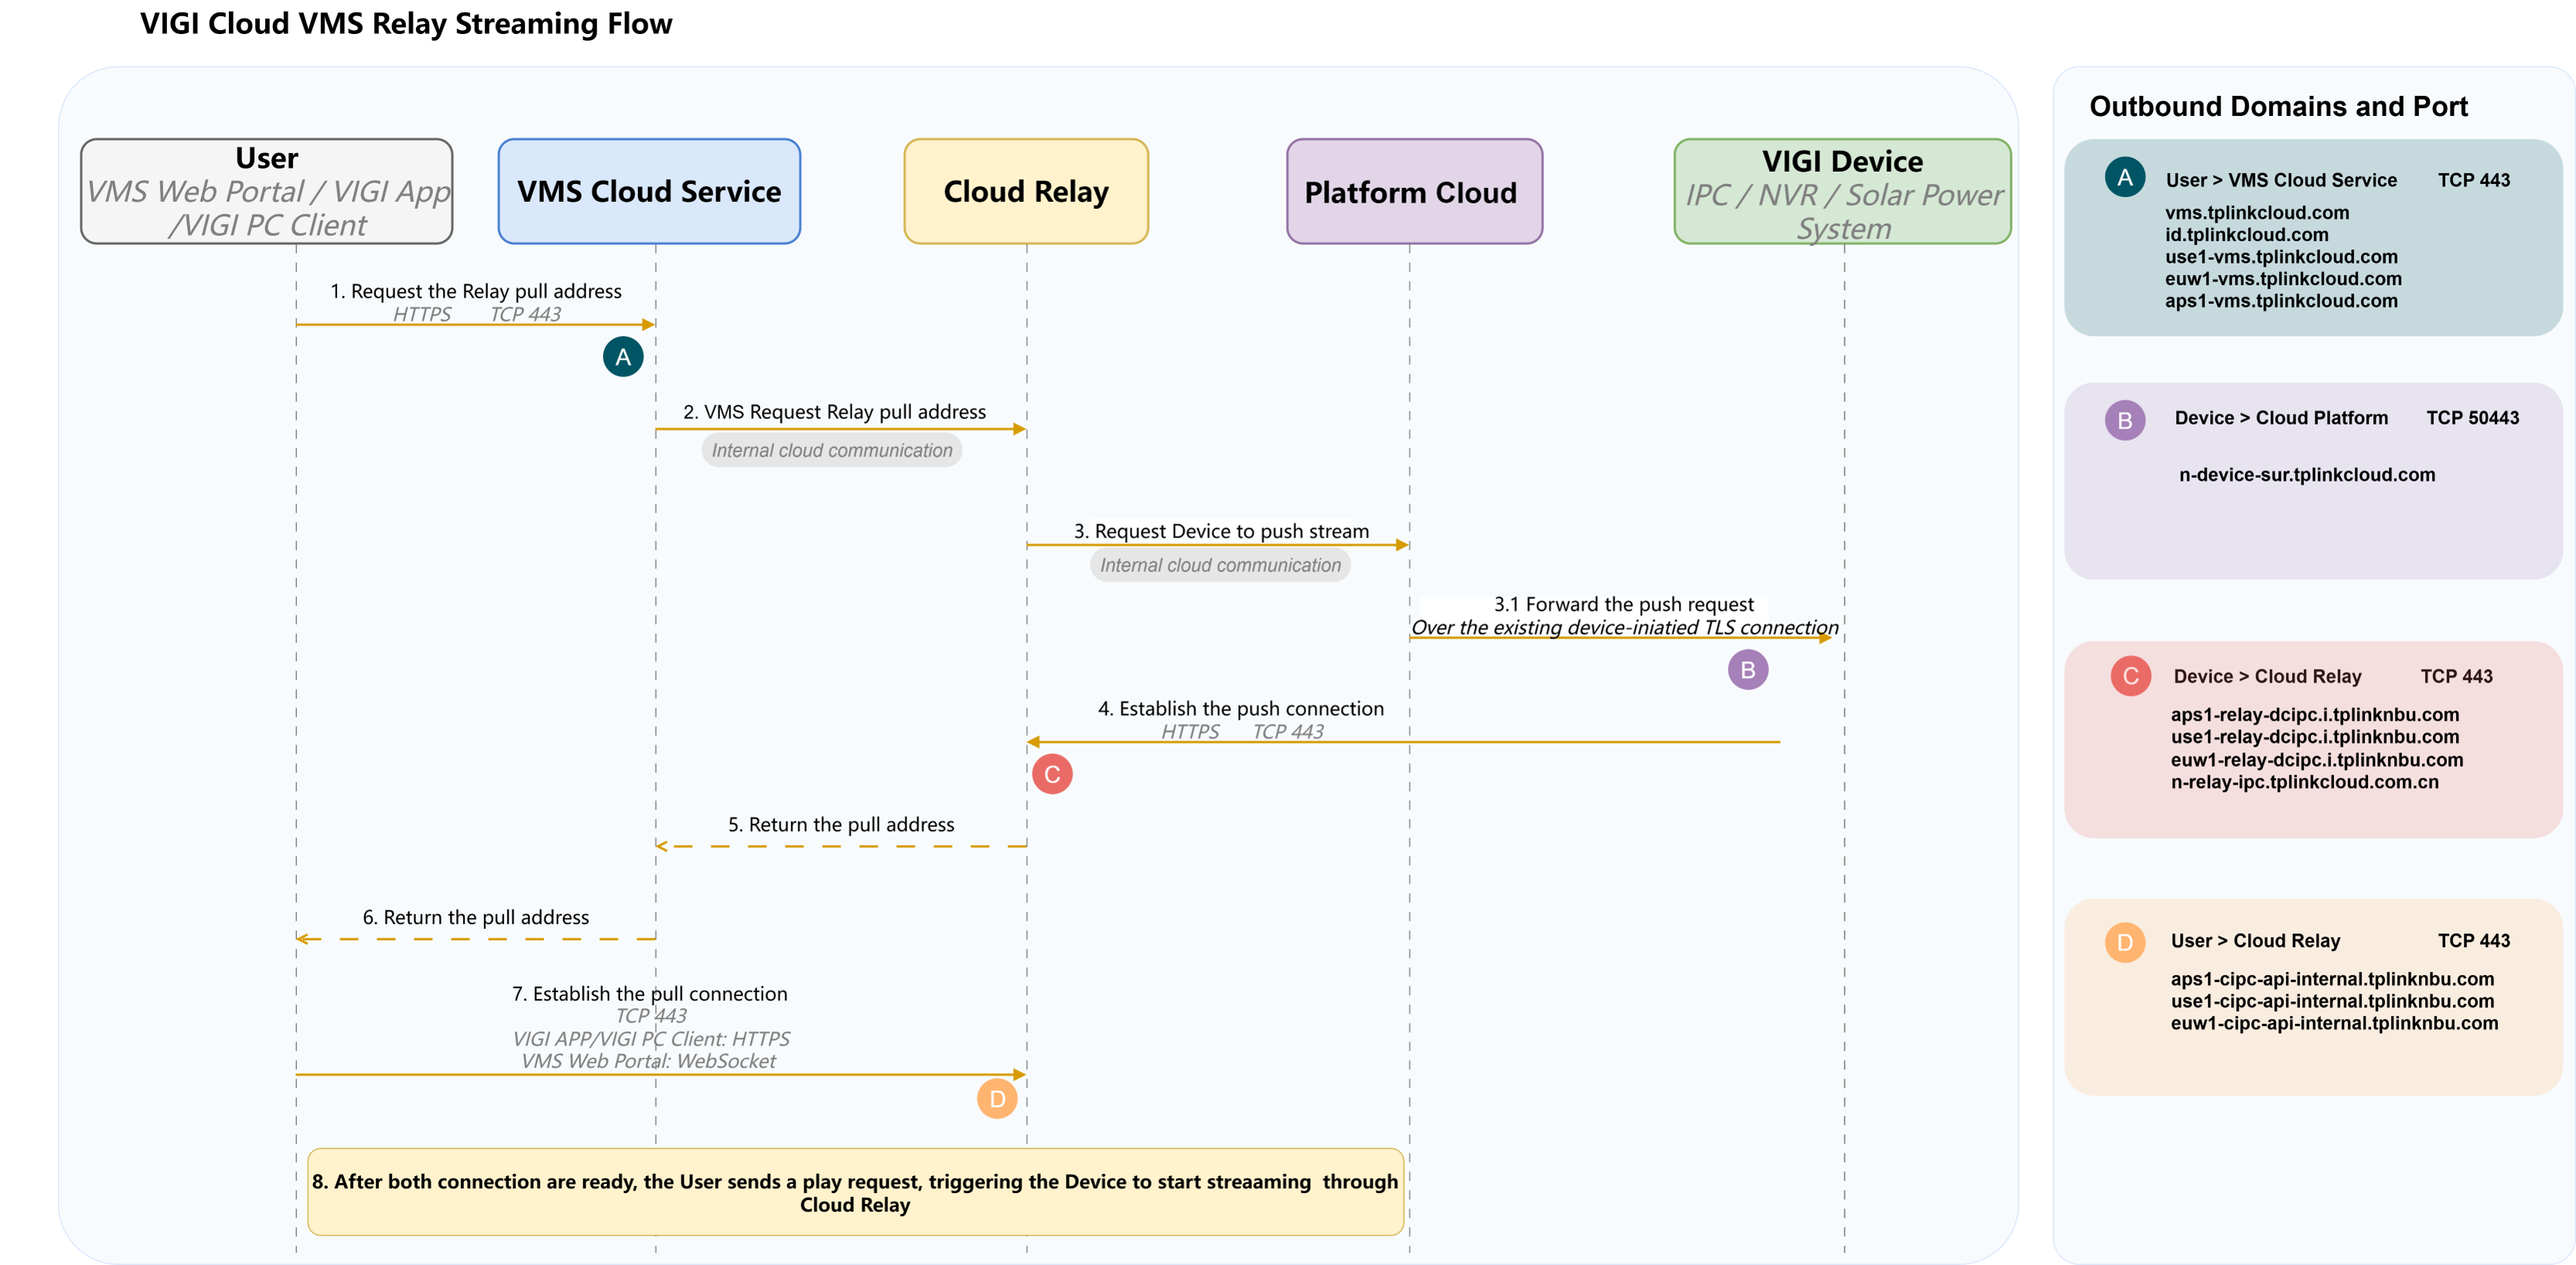Click the purple B badge in Outbound Domains legend

pos(2125,421)
